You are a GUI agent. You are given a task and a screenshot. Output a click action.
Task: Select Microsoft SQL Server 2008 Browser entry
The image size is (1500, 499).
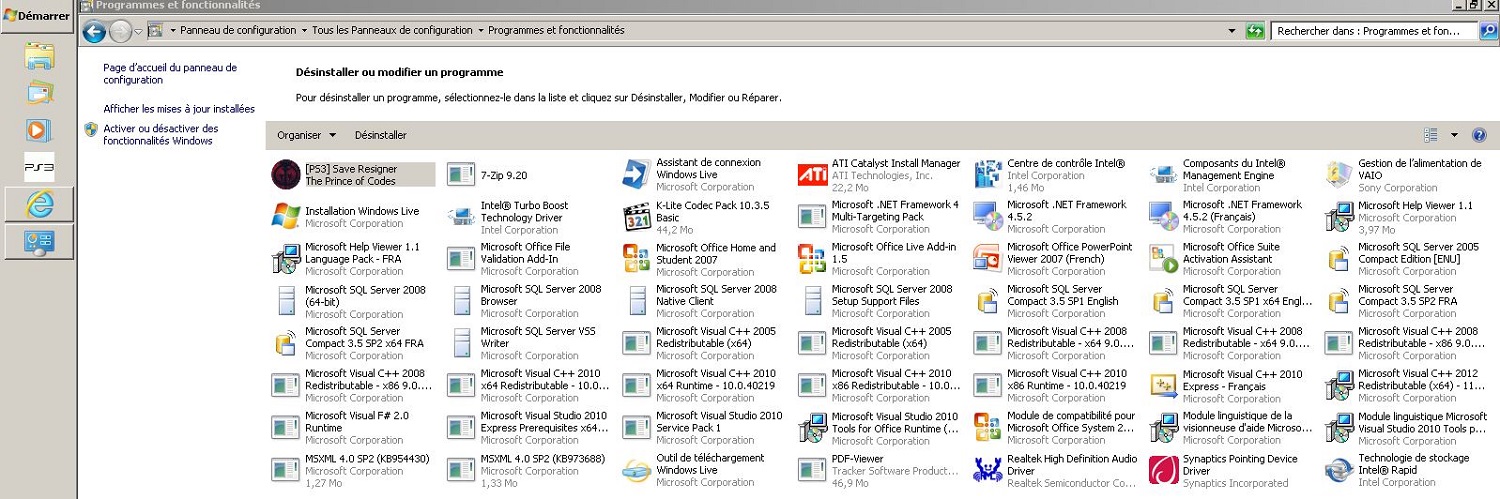coord(527,301)
